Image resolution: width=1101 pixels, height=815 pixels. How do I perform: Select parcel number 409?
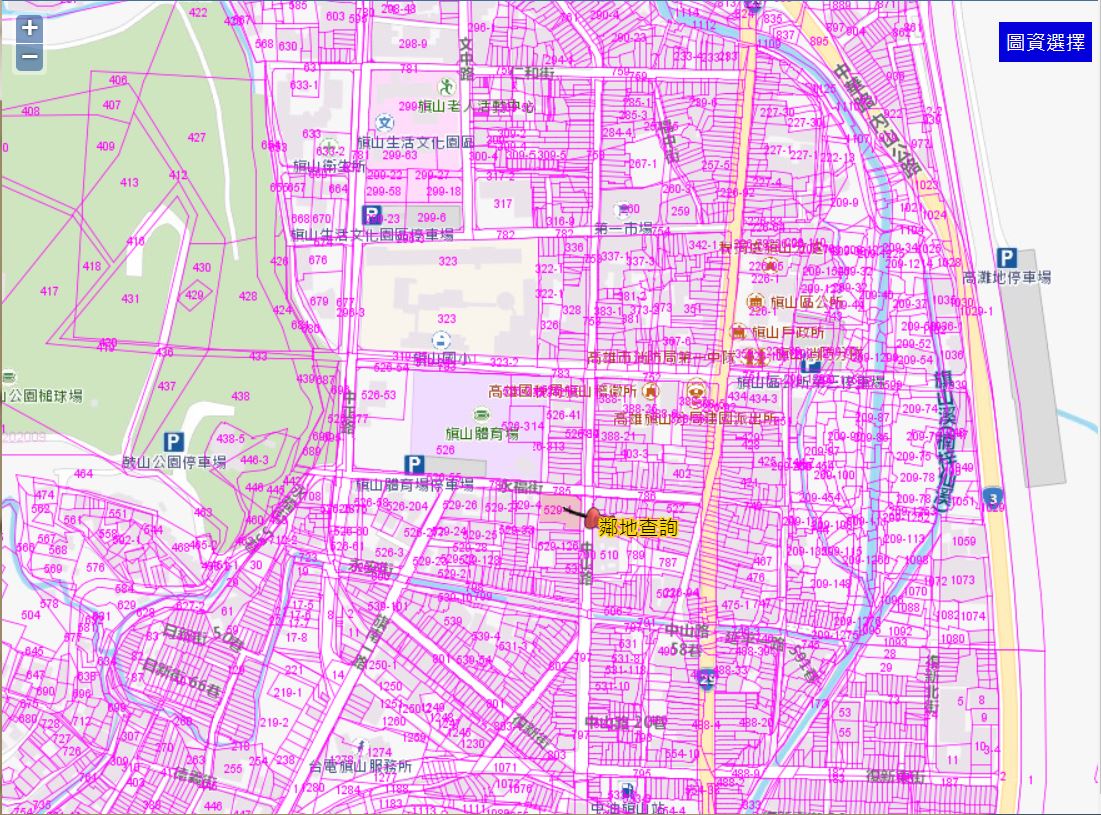(105, 146)
